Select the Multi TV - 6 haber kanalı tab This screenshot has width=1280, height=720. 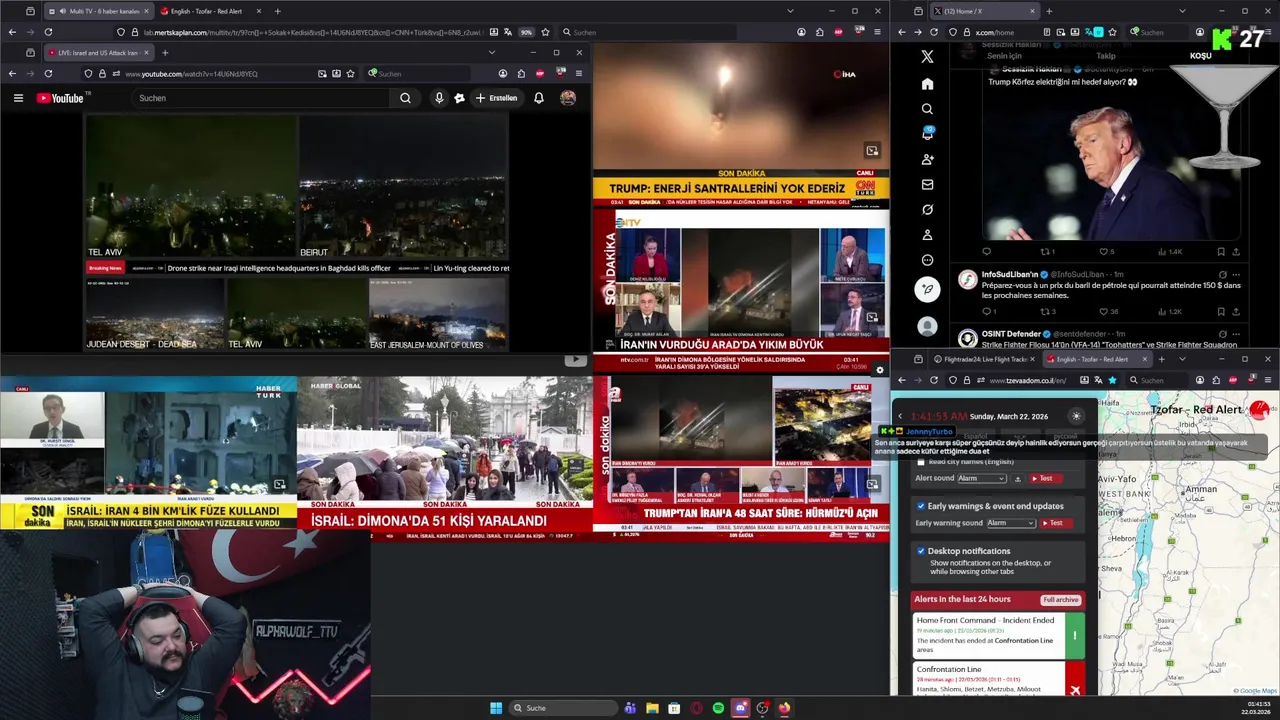point(97,11)
